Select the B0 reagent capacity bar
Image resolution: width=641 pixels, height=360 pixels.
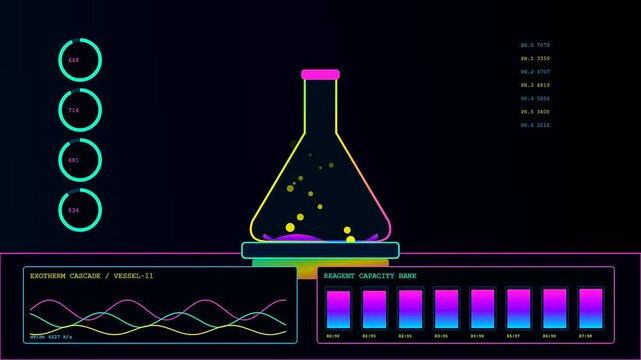click(338, 309)
